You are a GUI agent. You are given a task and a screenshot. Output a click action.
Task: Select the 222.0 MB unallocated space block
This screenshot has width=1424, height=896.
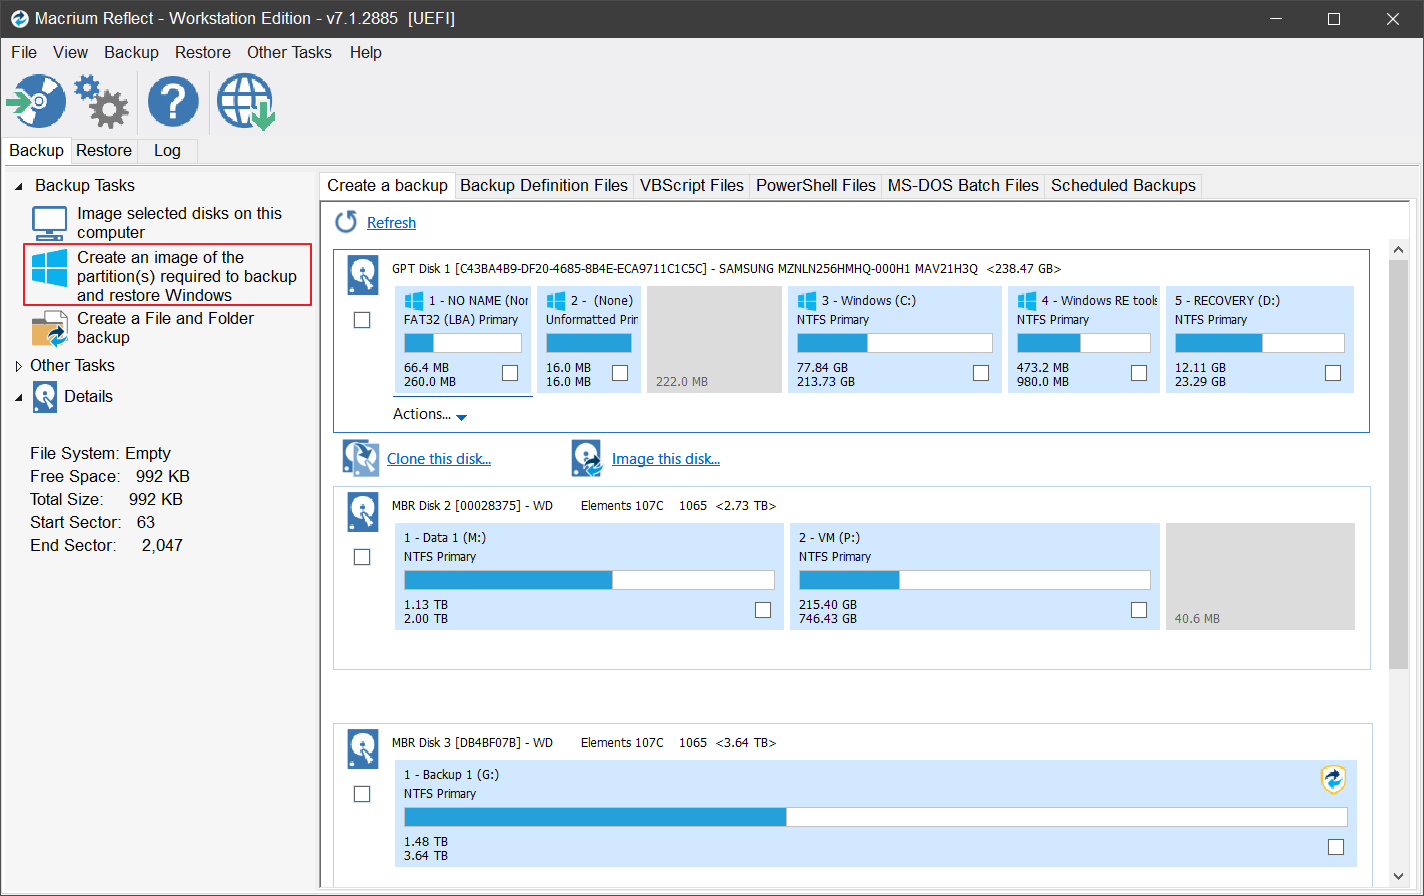click(714, 339)
